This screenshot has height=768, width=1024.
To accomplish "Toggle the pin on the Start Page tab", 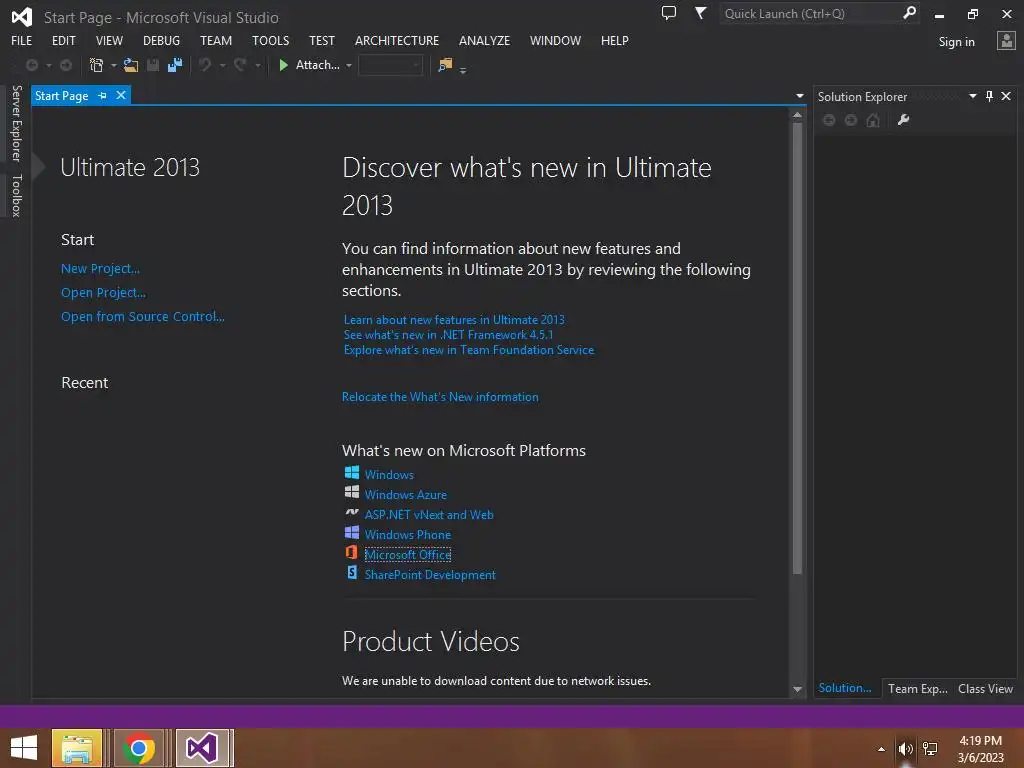I will pos(102,95).
